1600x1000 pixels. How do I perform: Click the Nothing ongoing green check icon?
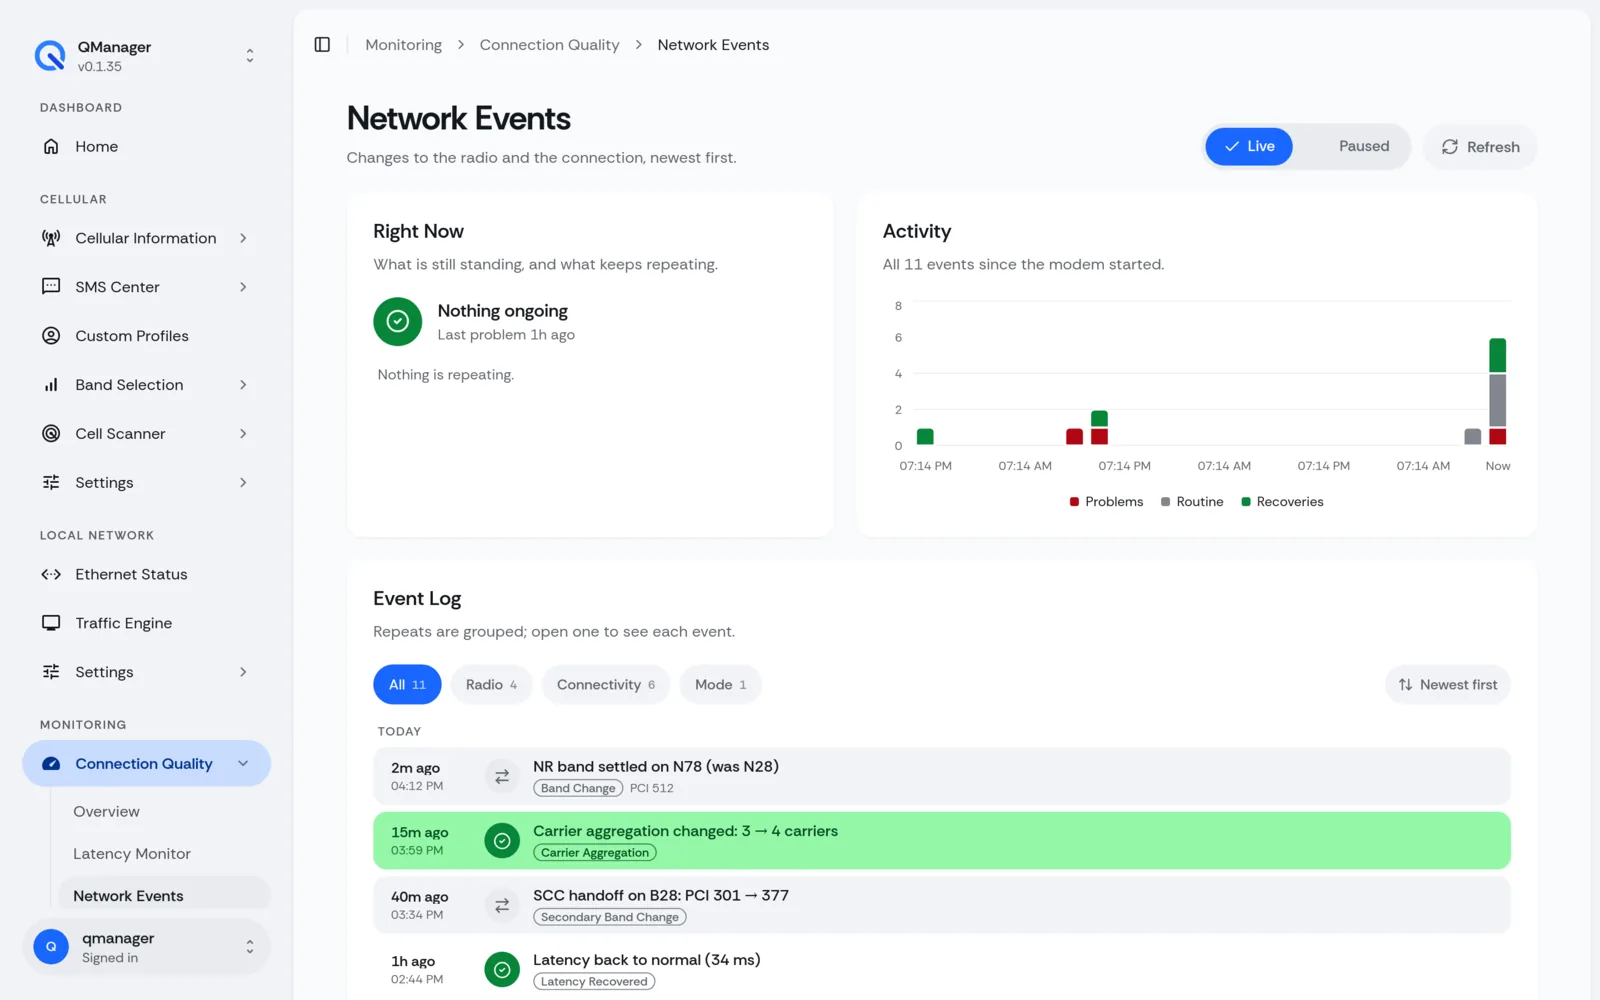point(398,321)
